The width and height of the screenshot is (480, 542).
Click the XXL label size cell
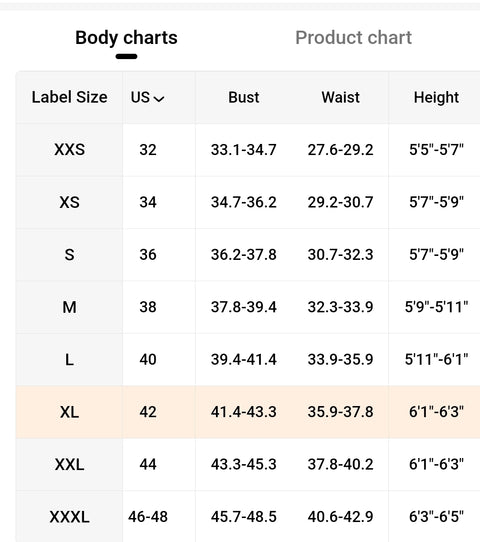(69, 464)
